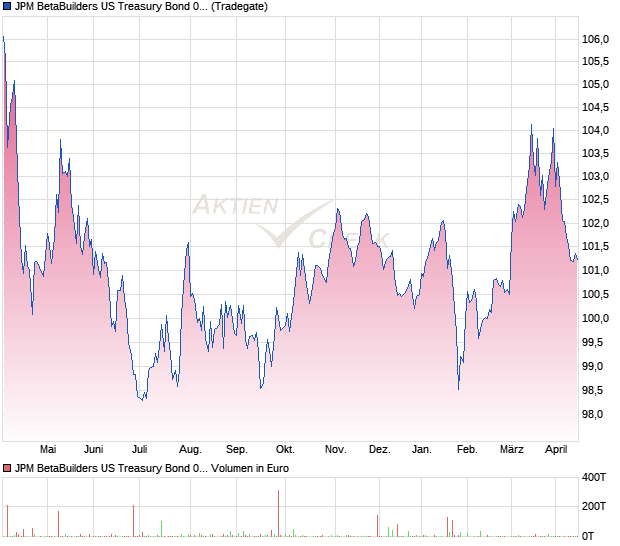This screenshot has width=620, height=546.
Task: Click the 100,5 price axis value
Action: pos(595,295)
